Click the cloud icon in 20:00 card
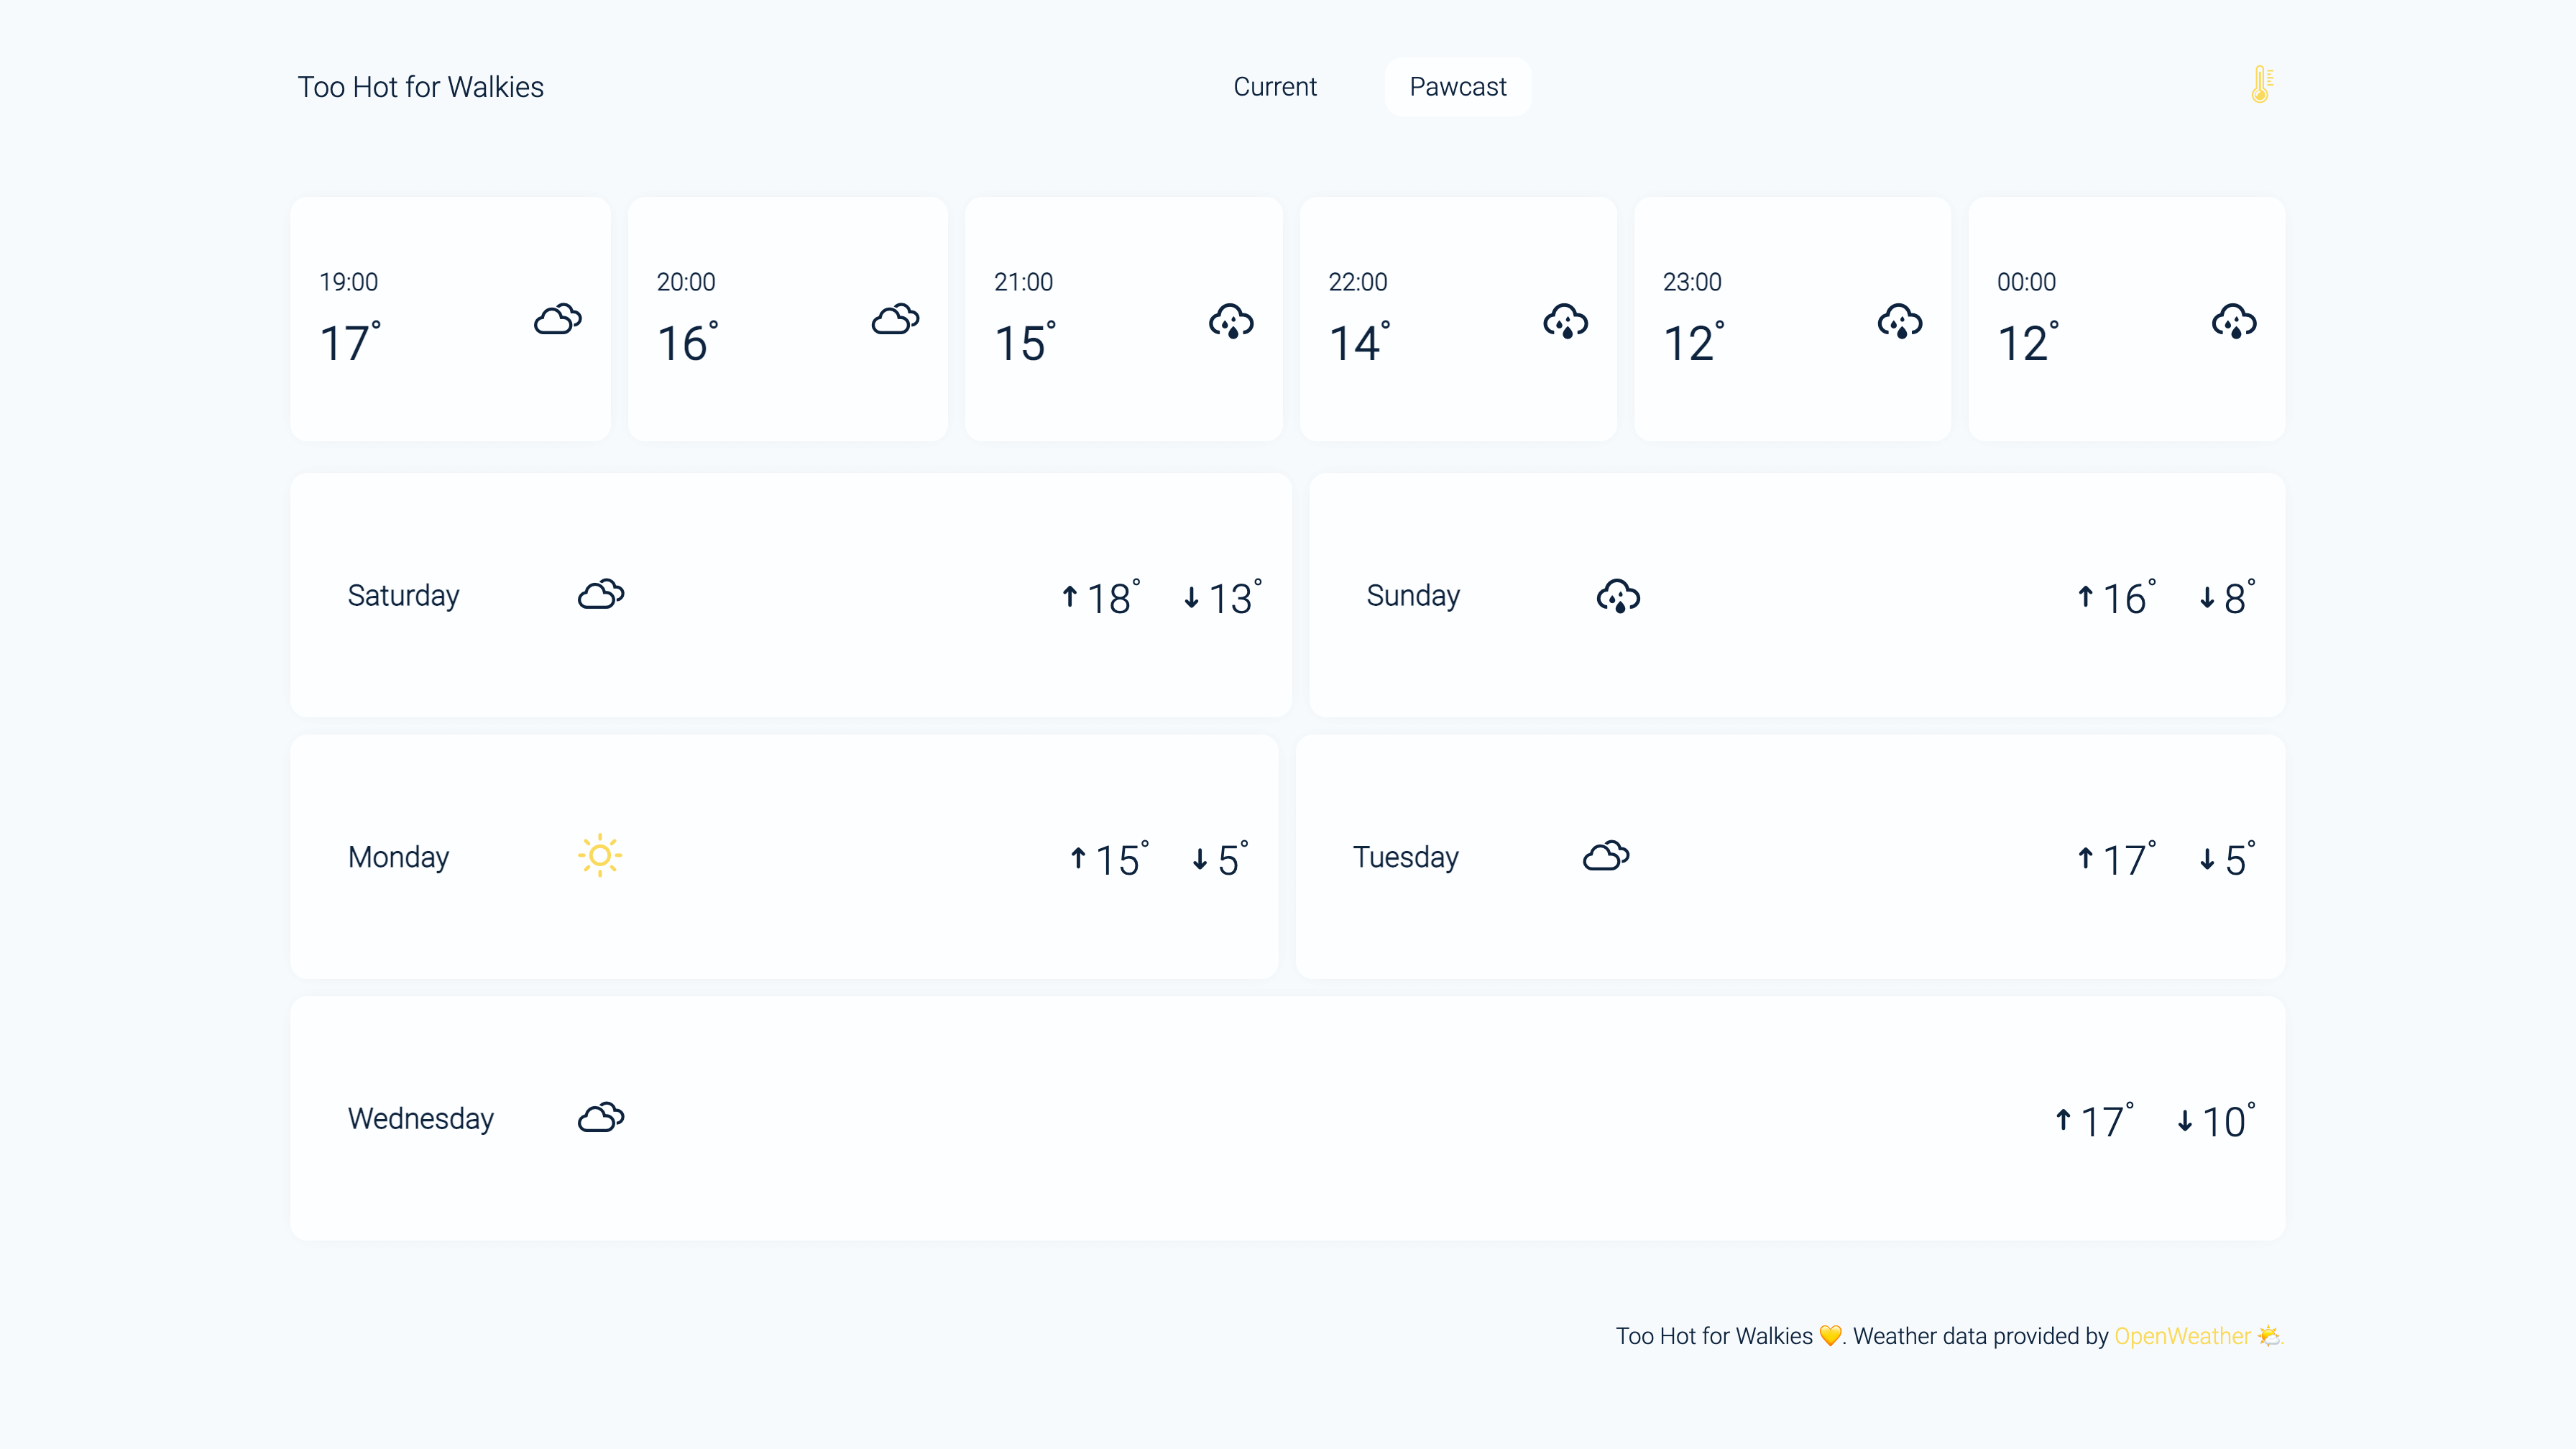Viewport: 2576px width, 1449px height. (x=895, y=320)
